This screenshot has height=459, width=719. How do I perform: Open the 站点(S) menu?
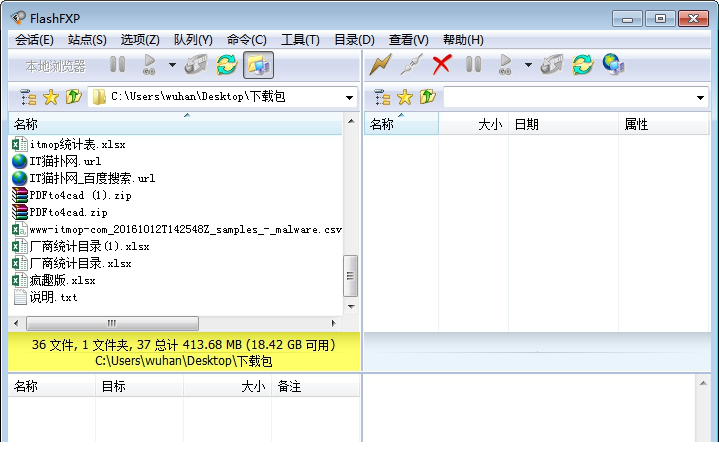87,40
